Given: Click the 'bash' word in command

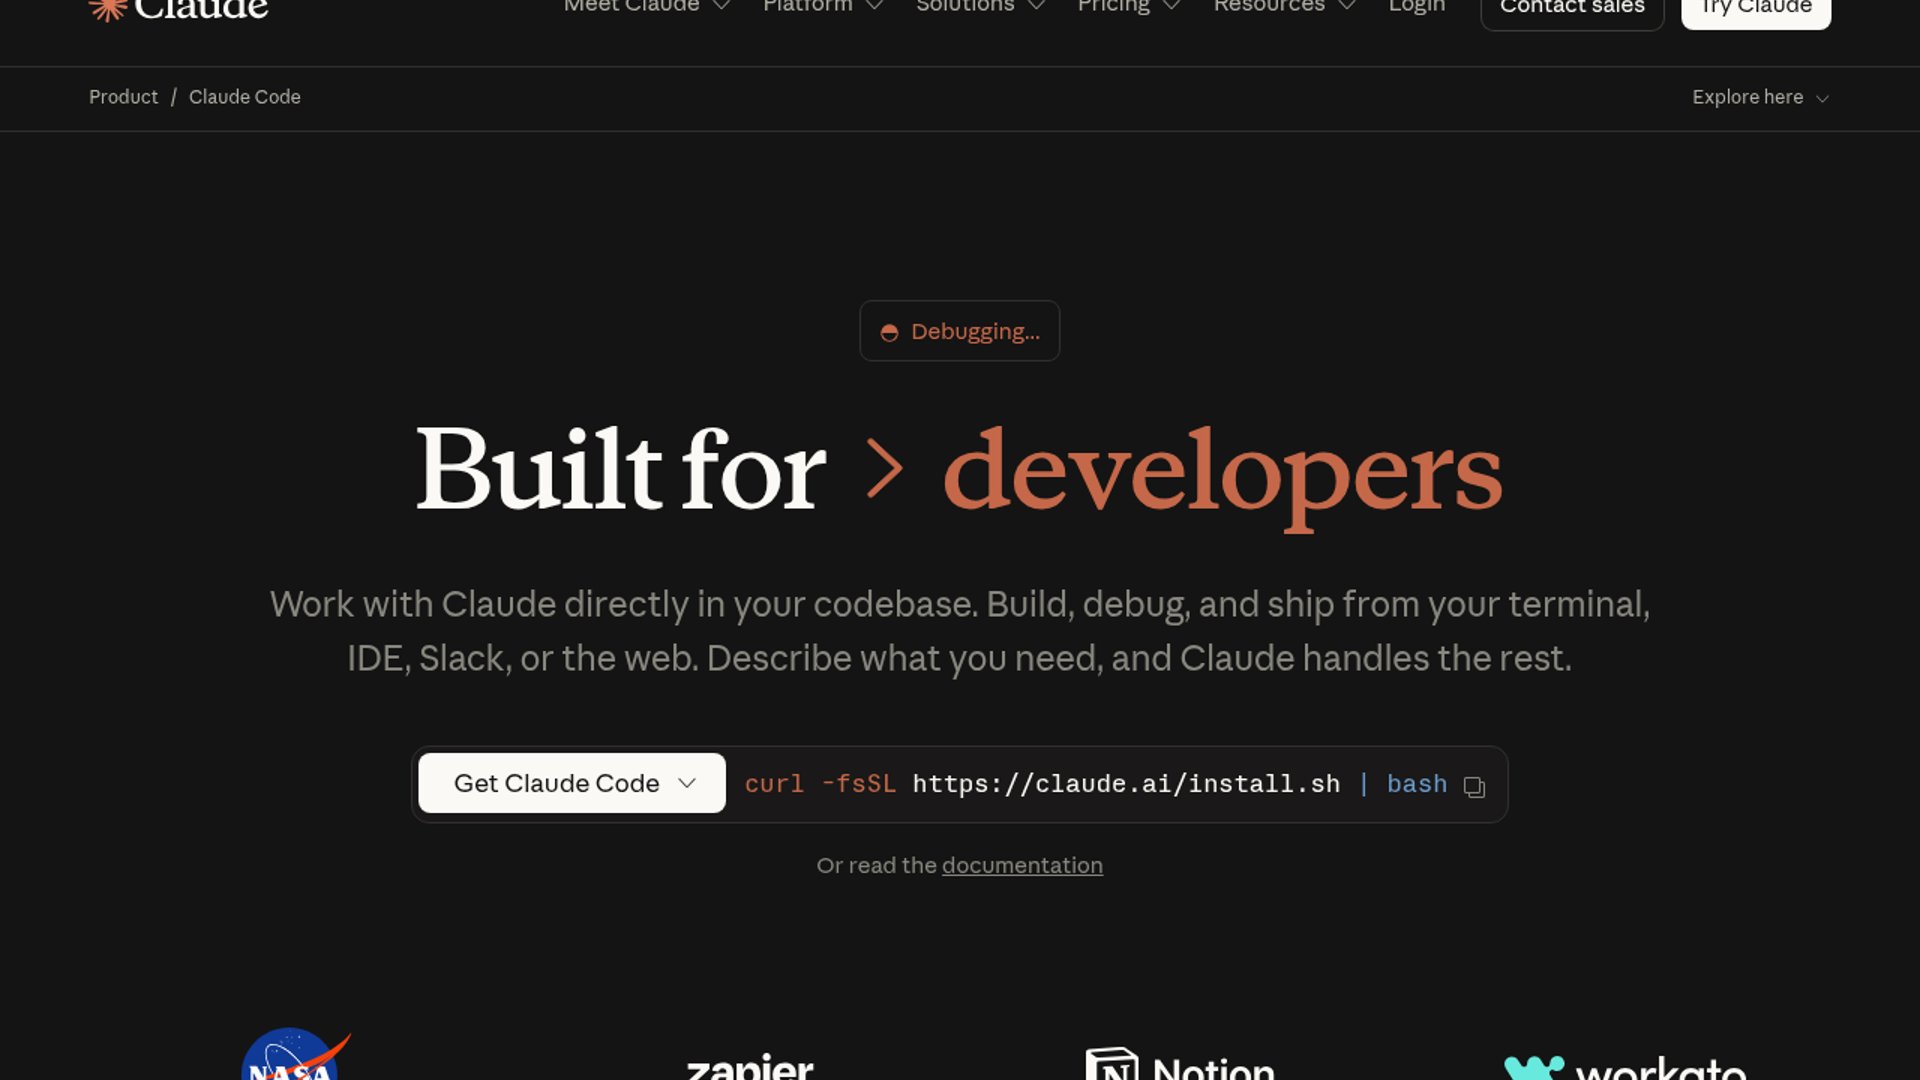Looking at the screenshot, I should tap(1417, 784).
